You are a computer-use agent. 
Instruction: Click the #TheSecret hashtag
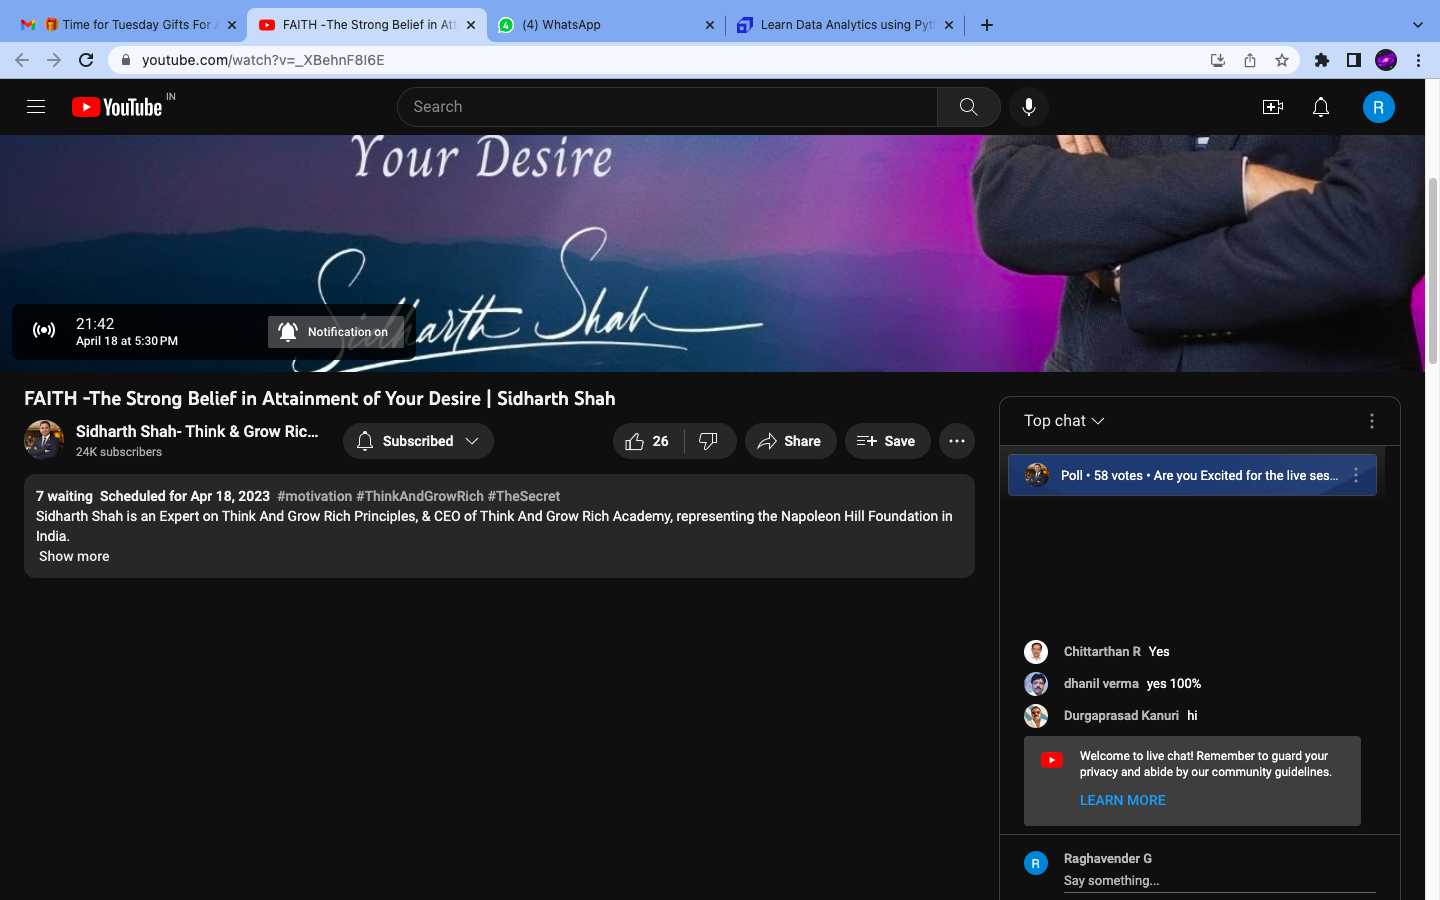(524, 496)
